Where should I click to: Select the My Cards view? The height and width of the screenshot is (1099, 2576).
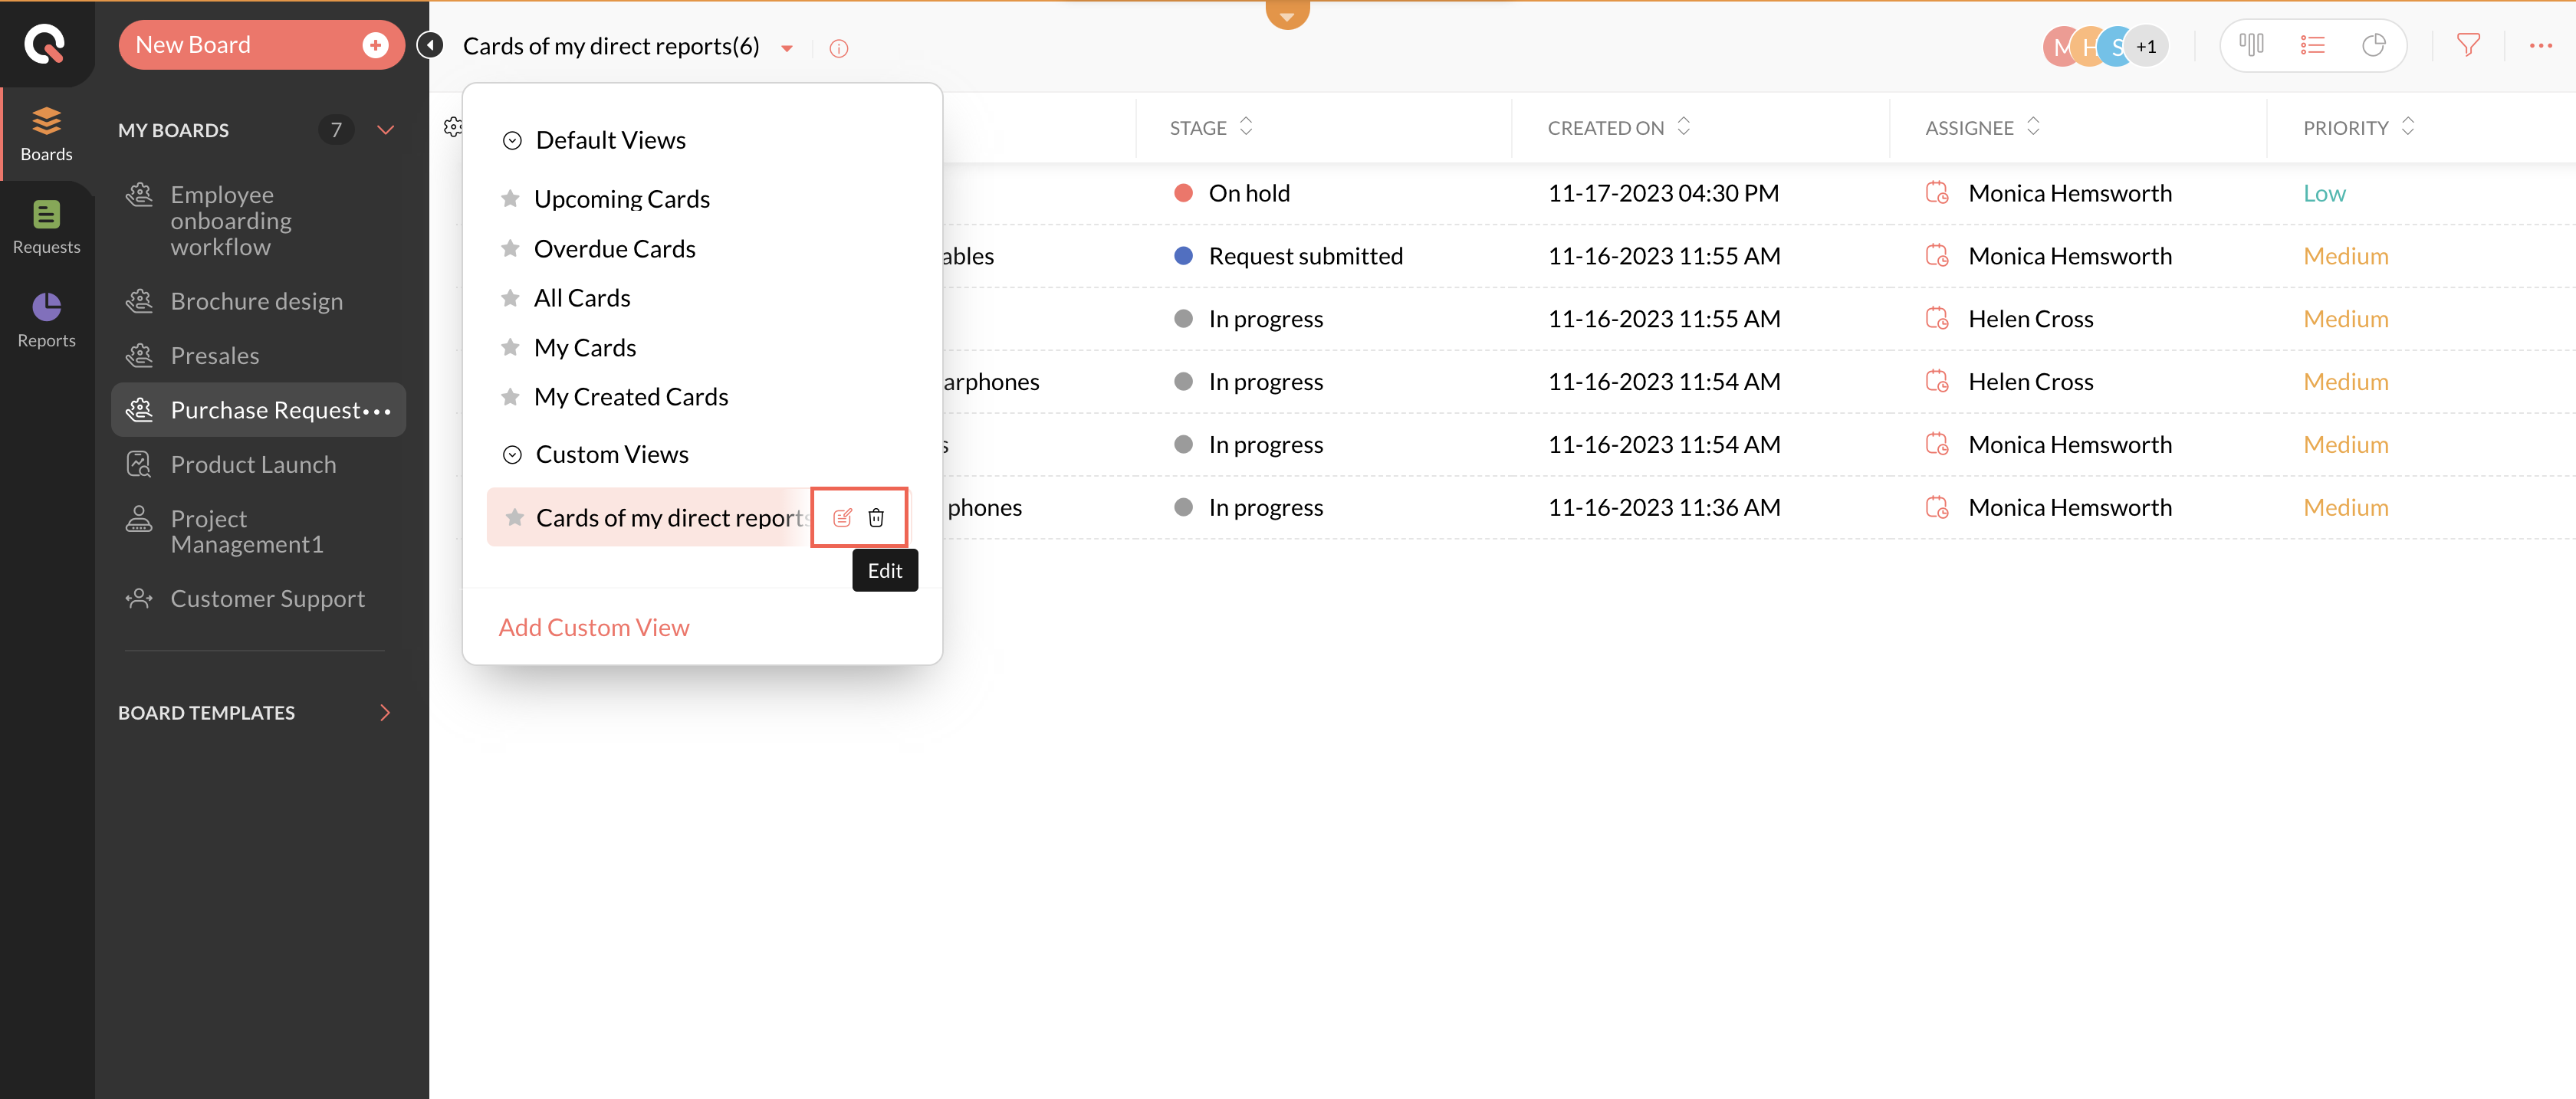pos(584,348)
